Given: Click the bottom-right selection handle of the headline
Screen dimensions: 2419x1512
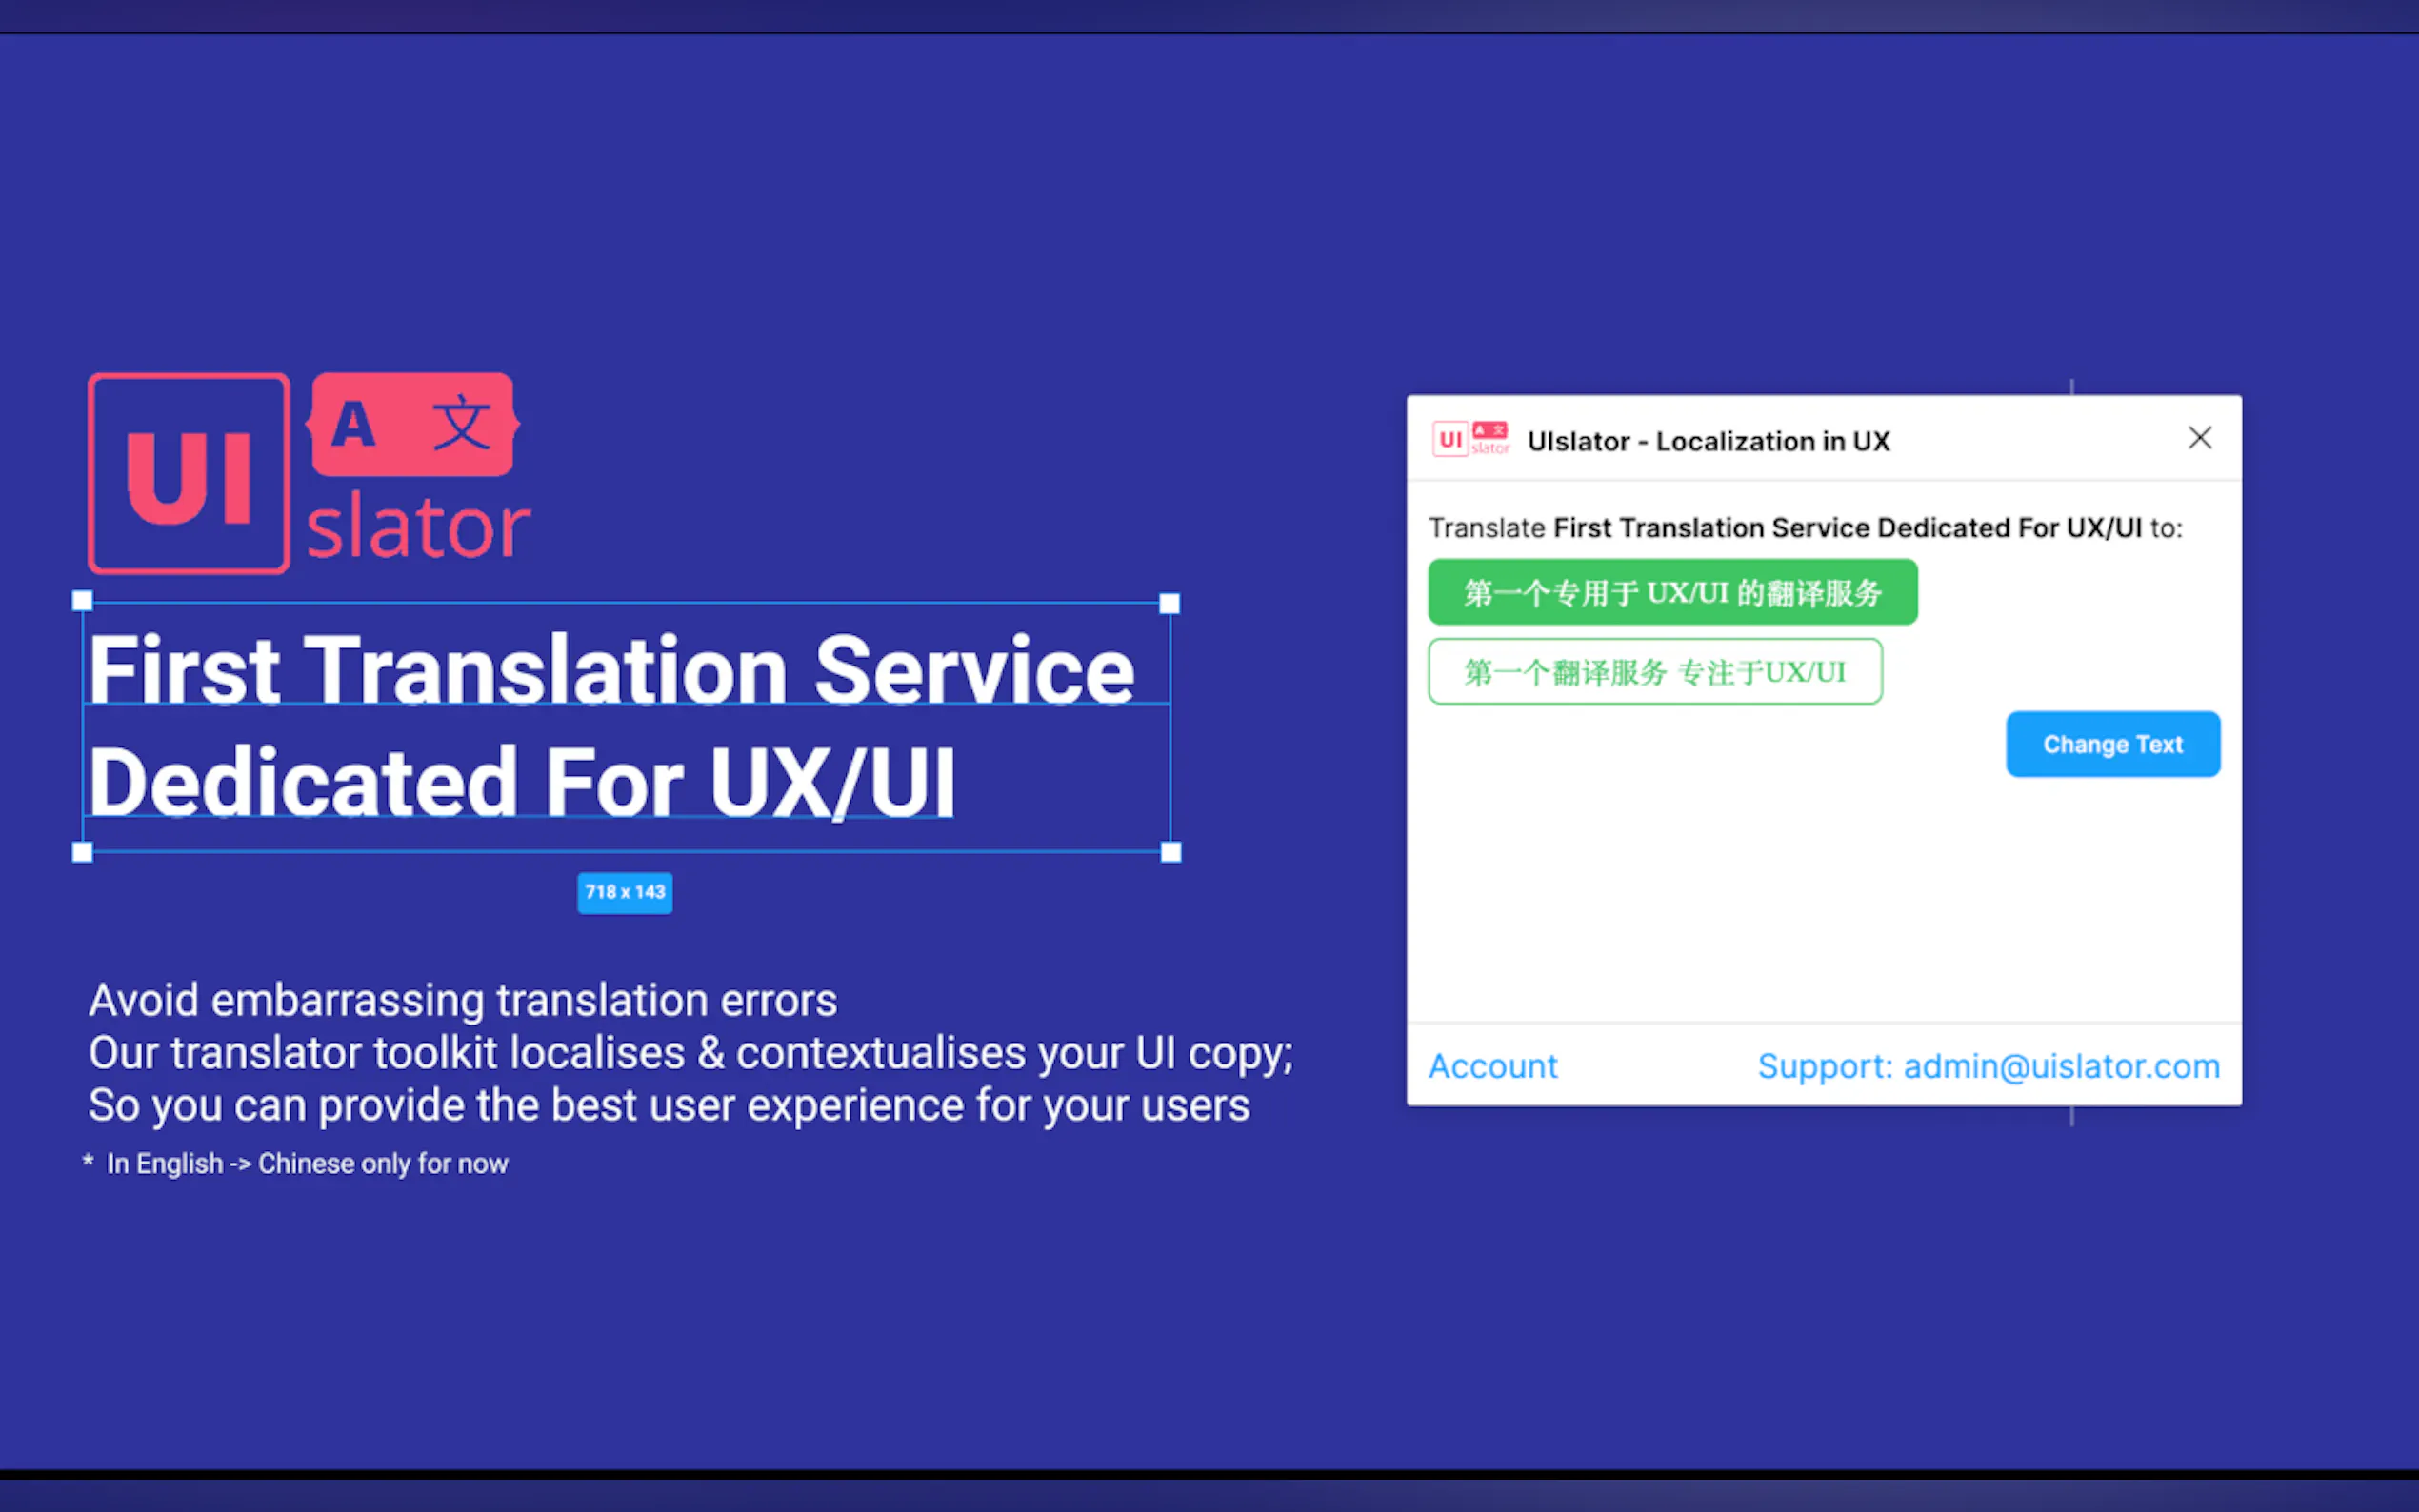Looking at the screenshot, I should 1170,852.
